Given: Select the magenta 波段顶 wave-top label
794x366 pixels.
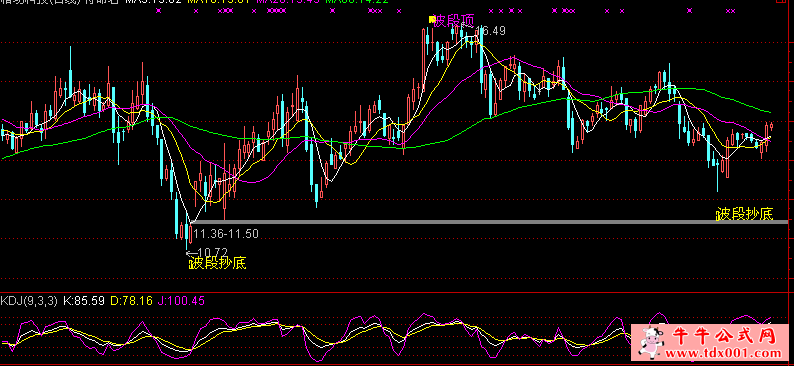Looking at the screenshot, I should pyautogui.click(x=454, y=21).
